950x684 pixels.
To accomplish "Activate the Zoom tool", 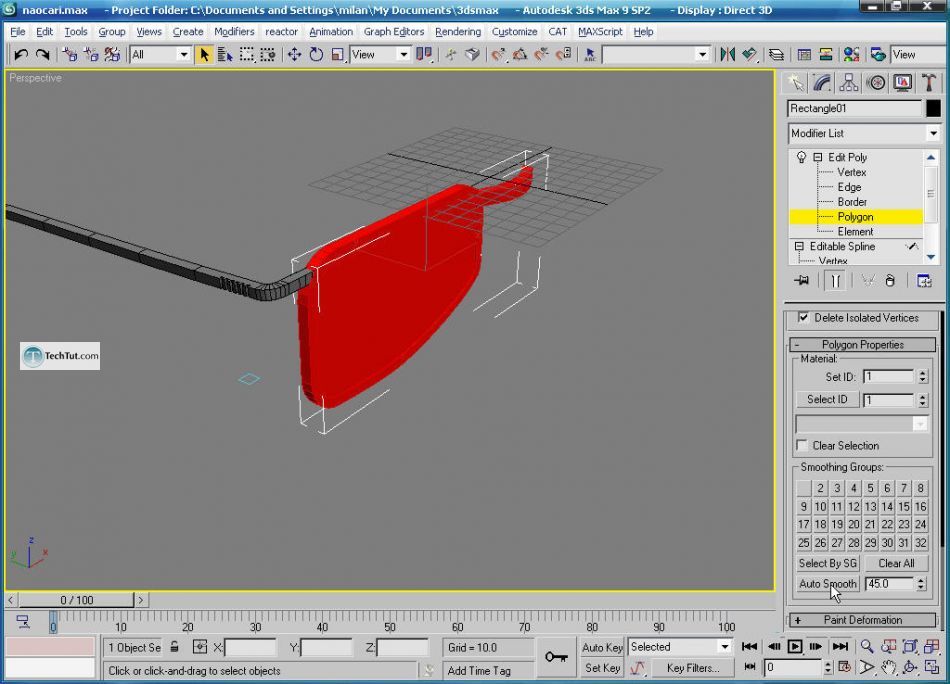I will pyautogui.click(x=866, y=645).
